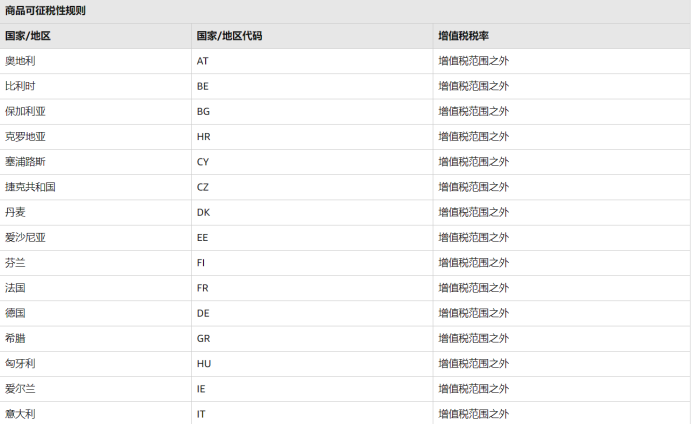Select the IE country code cell
The height and width of the screenshot is (425, 692).
pyautogui.click(x=201, y=389)
